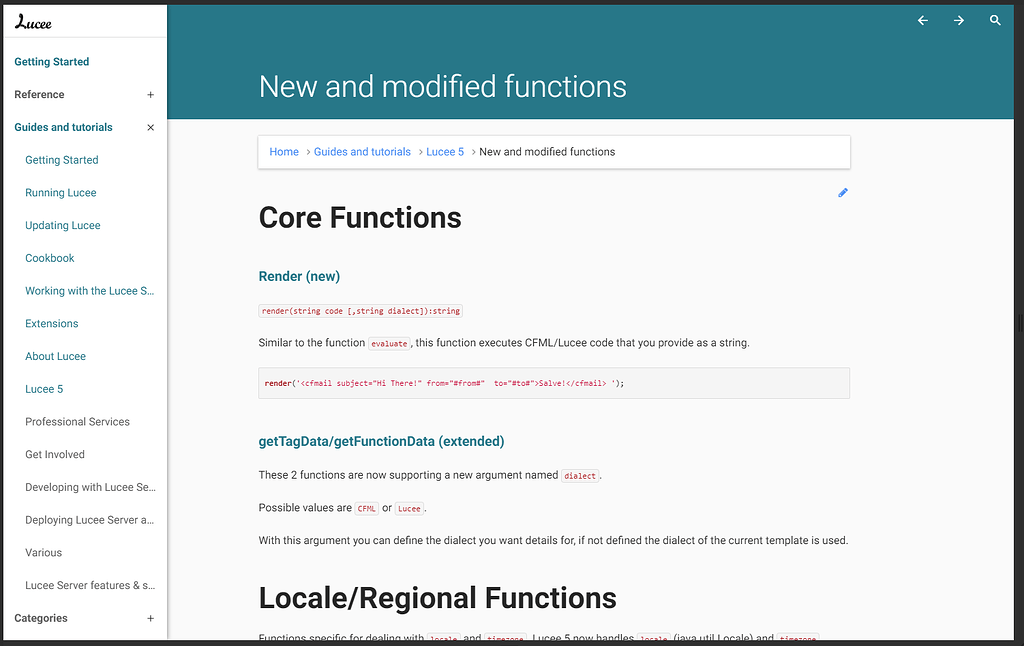Click the Locale/Regional Functions heading

point(438,598)
